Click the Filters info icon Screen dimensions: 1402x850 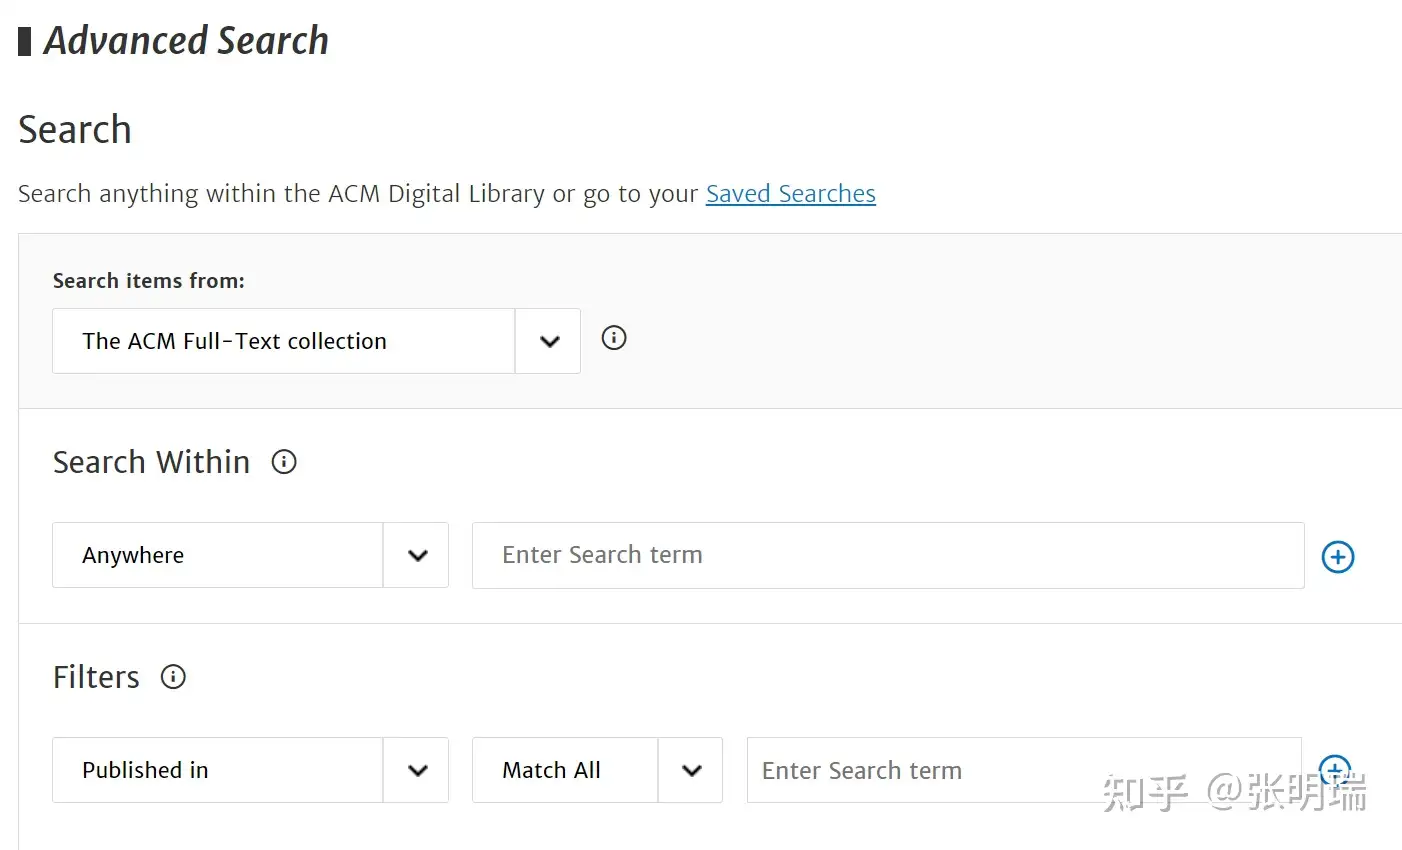click(x=173, y=677)
